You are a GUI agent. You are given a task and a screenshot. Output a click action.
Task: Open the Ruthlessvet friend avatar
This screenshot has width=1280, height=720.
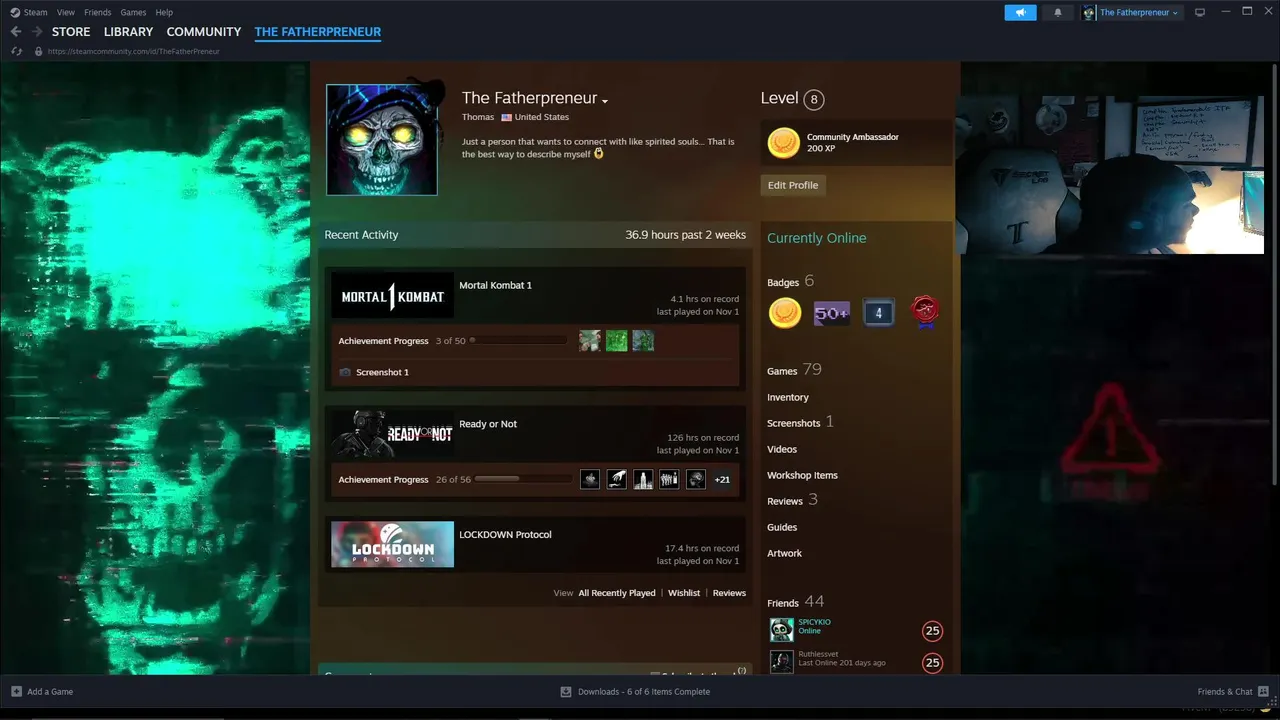(x=781, y=661)
